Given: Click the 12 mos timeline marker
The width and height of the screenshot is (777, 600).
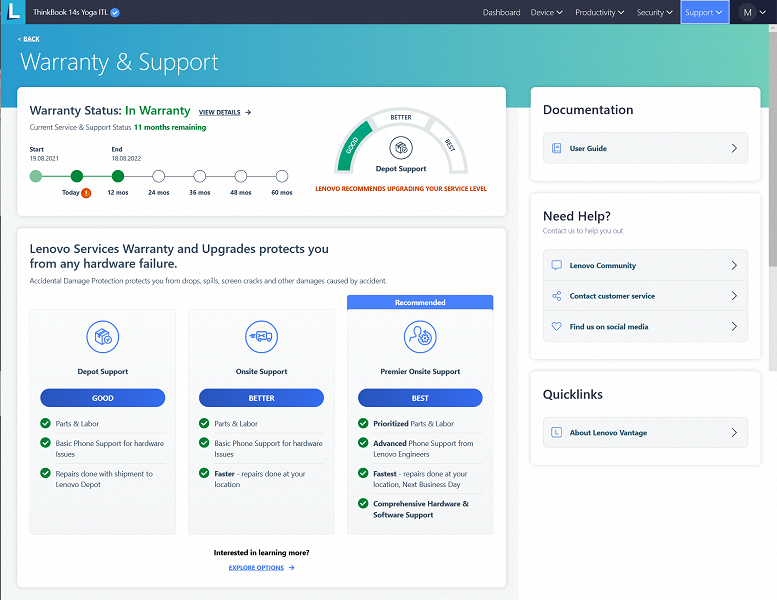Looking at the screenshot, I should (x=117, y=176).
